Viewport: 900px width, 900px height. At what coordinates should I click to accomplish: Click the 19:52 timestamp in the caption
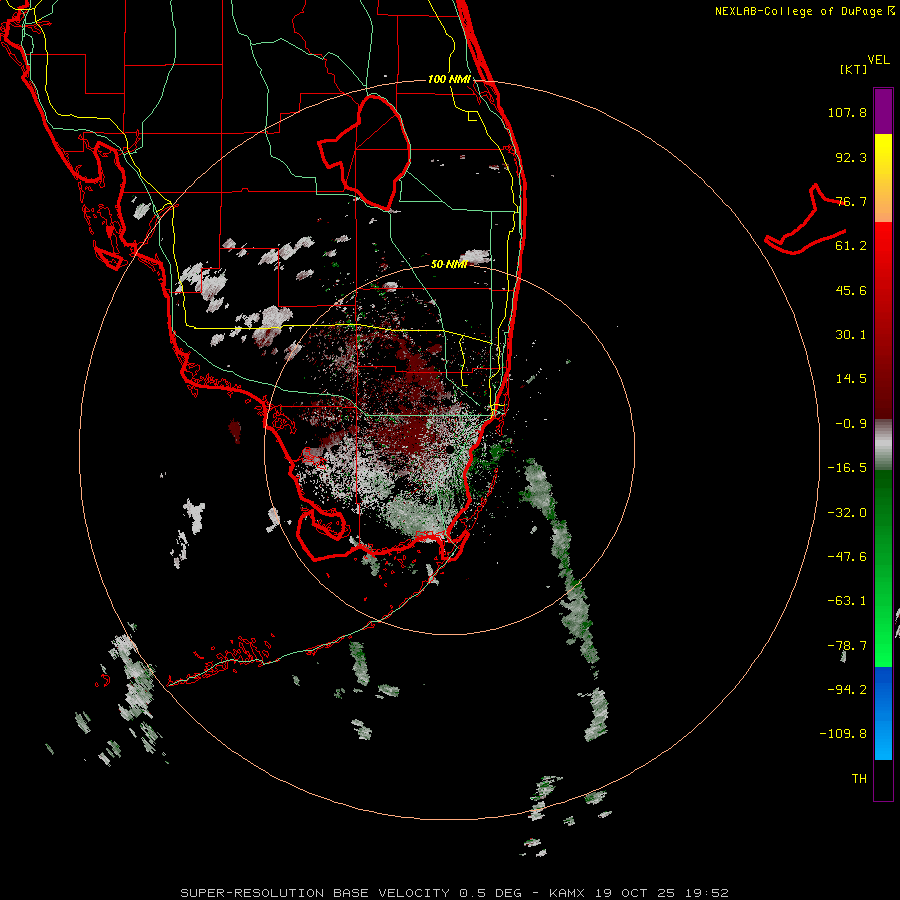pyautogui.click(x=707, y=893)
